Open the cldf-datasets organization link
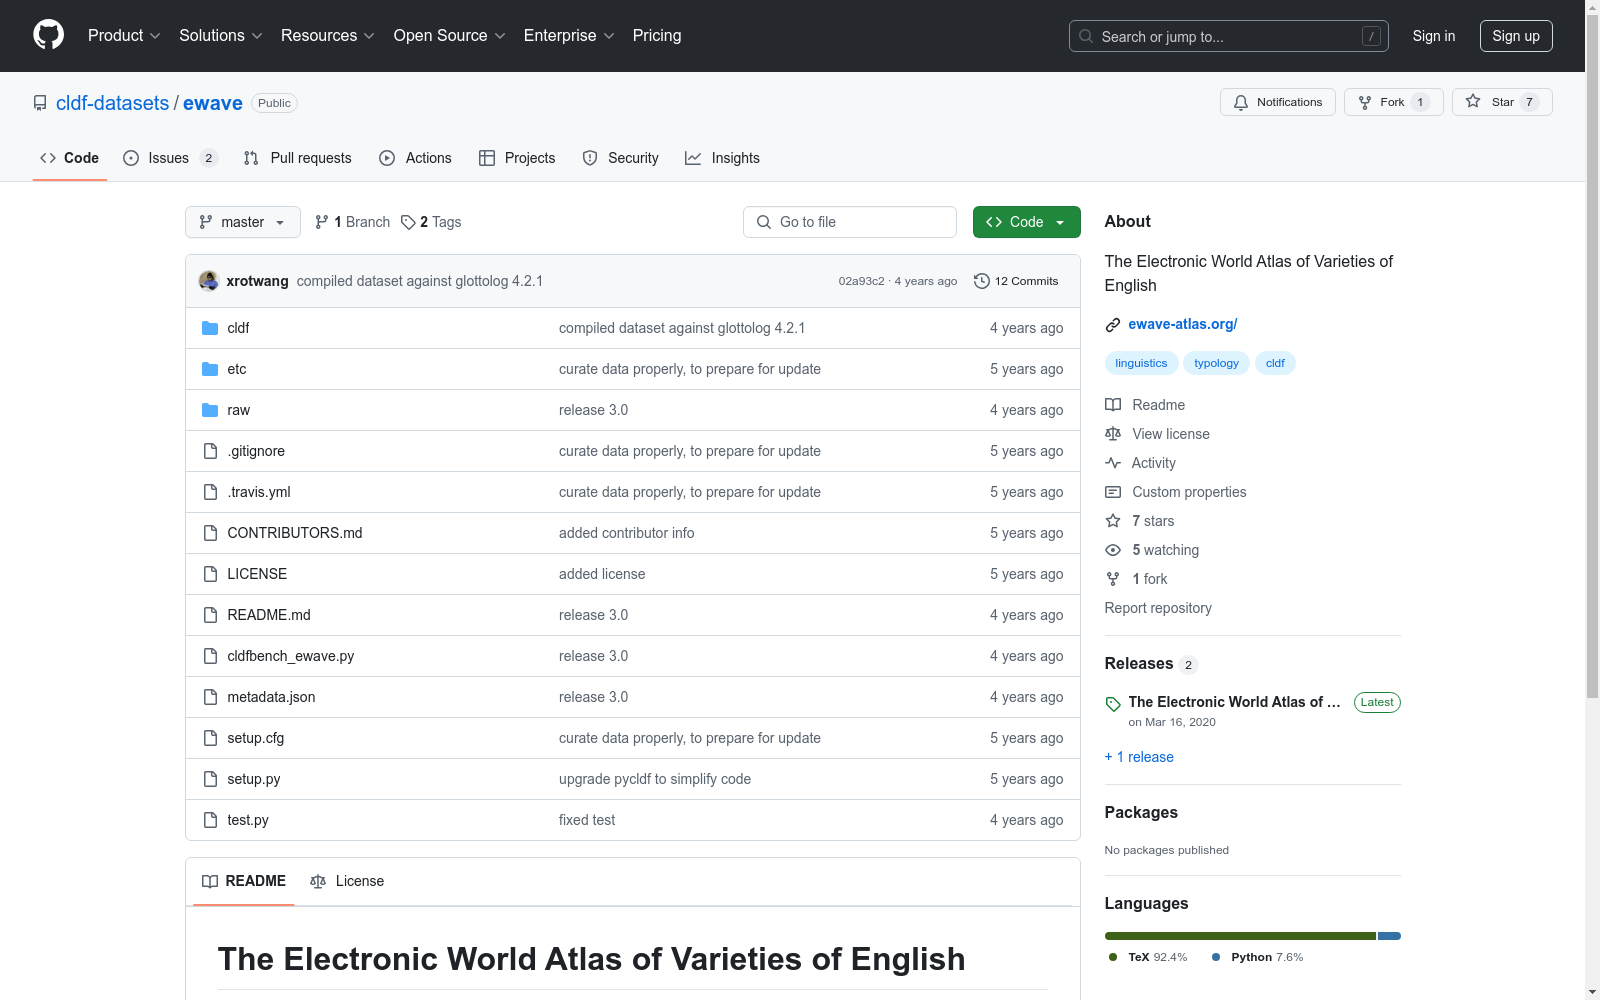The height and width of the screenshot is (1000, 1600). coord(113,103)
